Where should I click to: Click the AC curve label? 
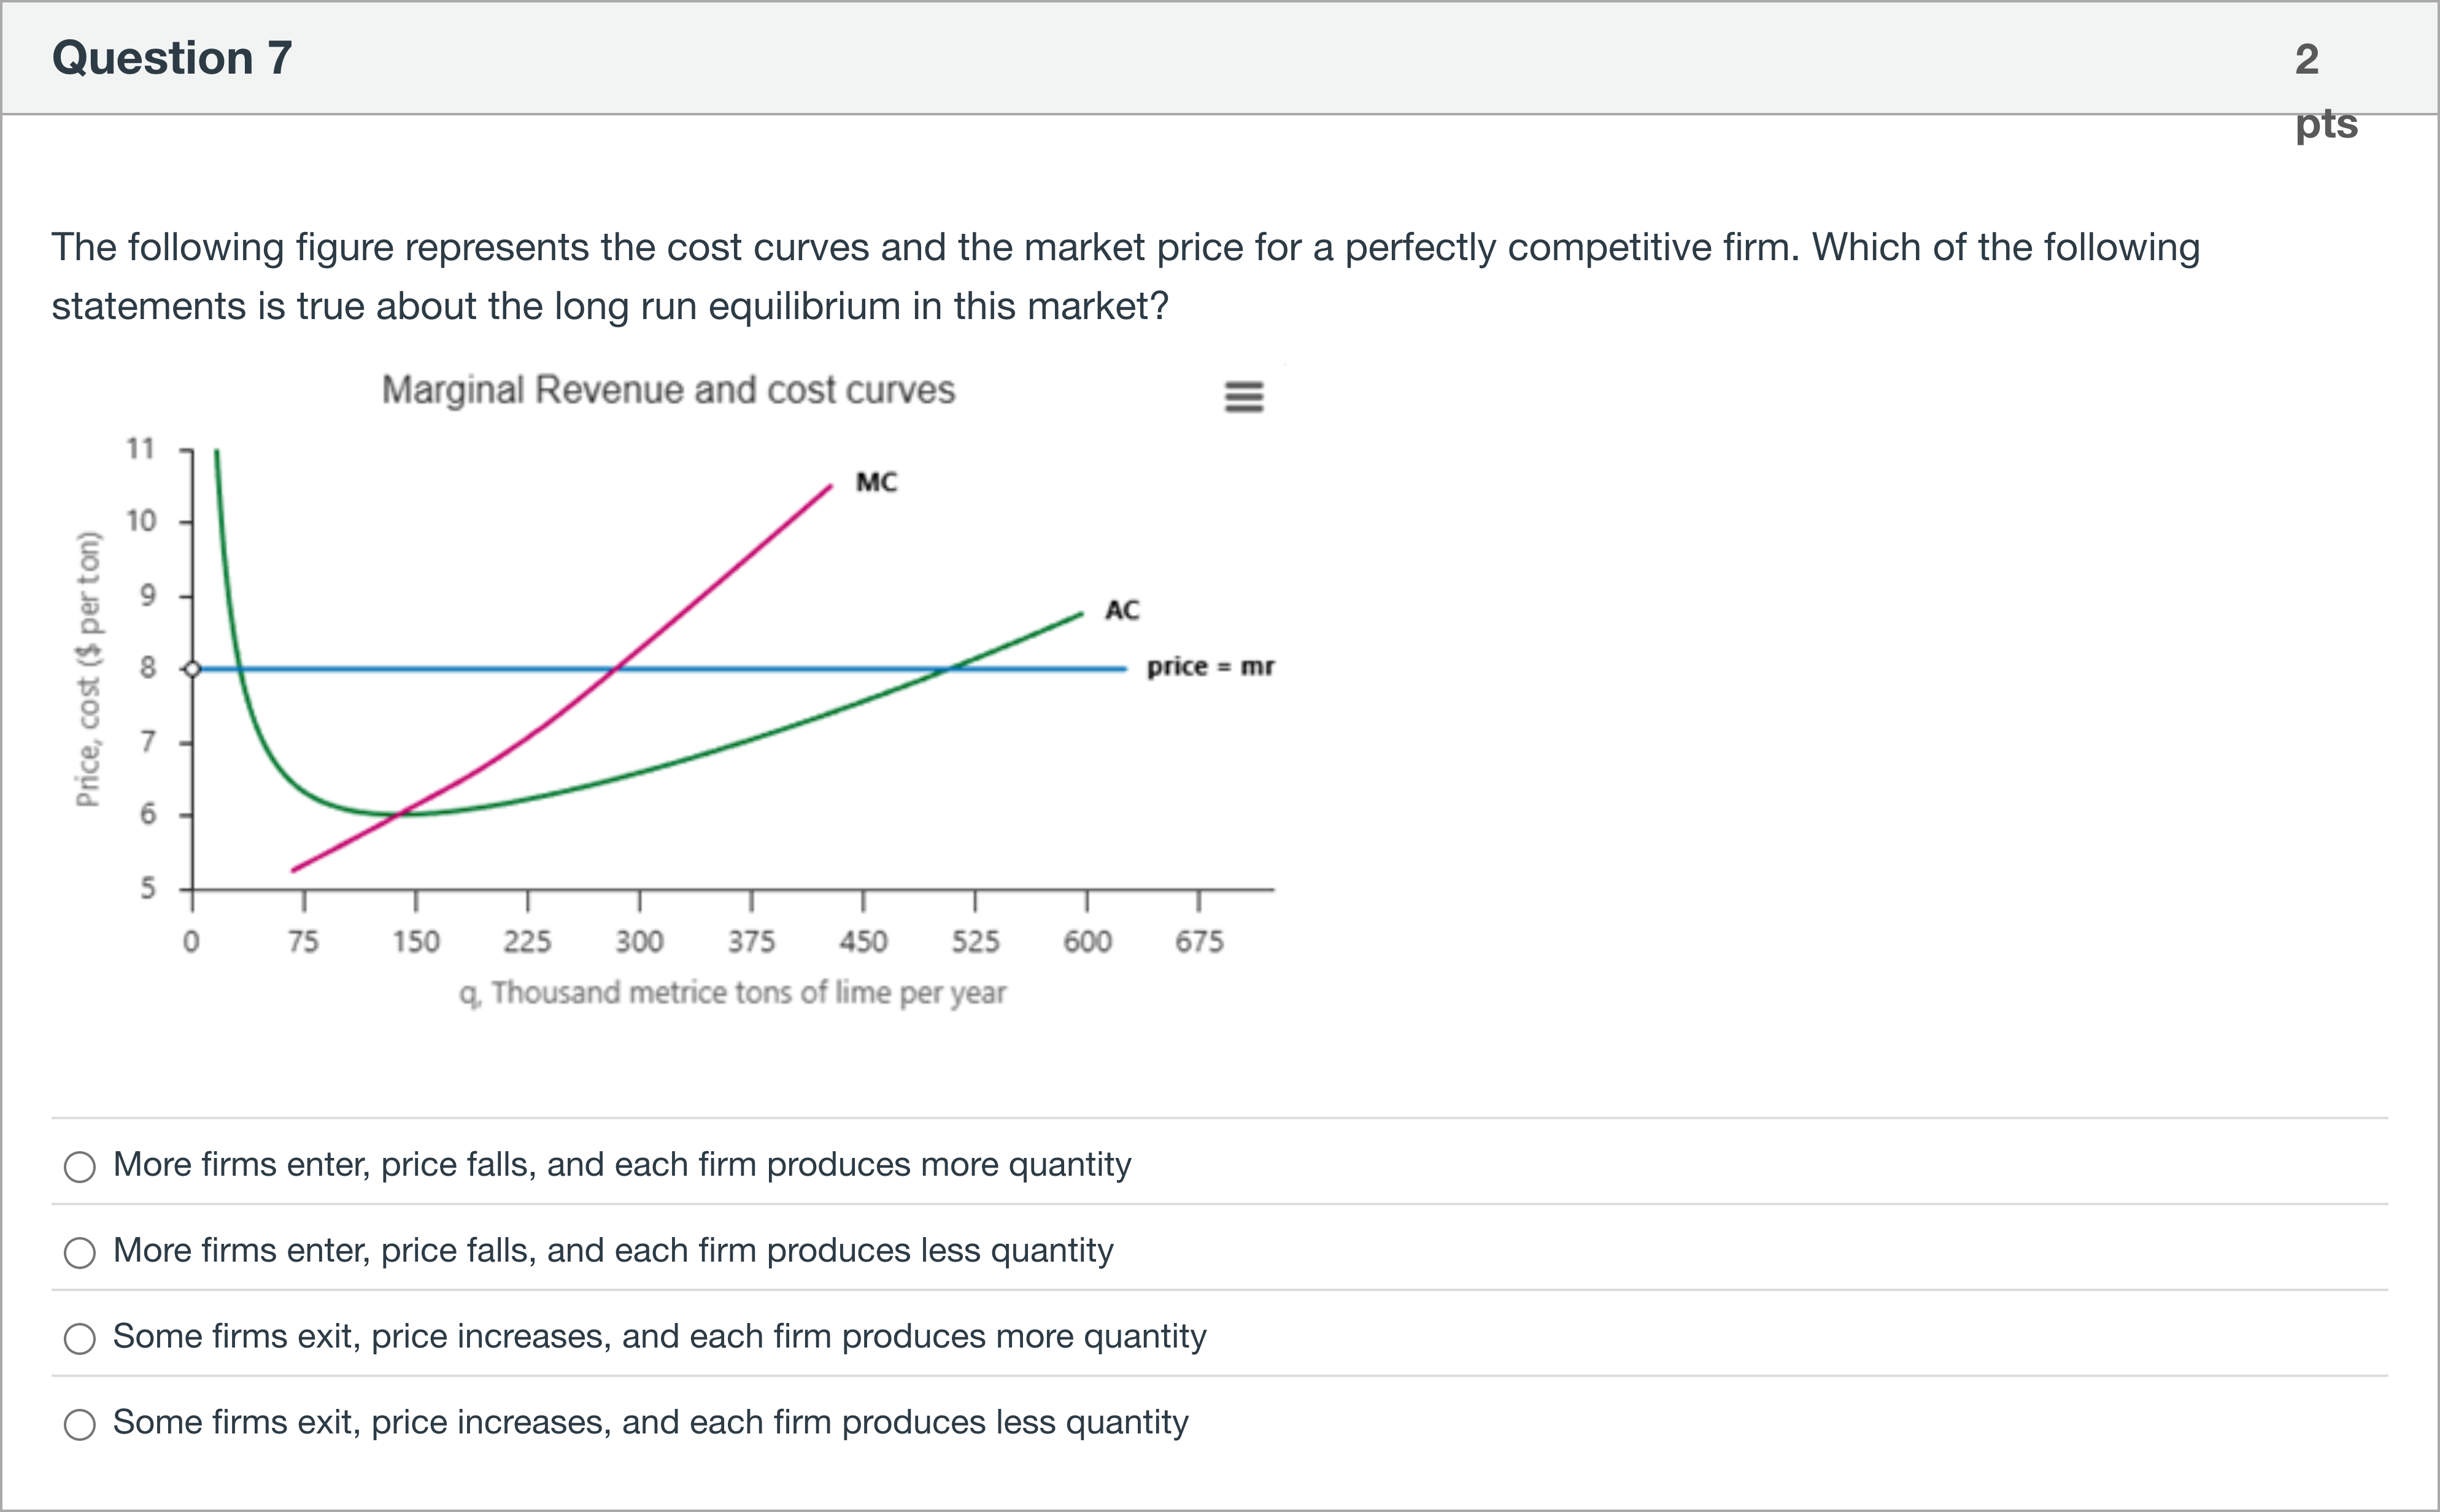(x=1121, y=610)
